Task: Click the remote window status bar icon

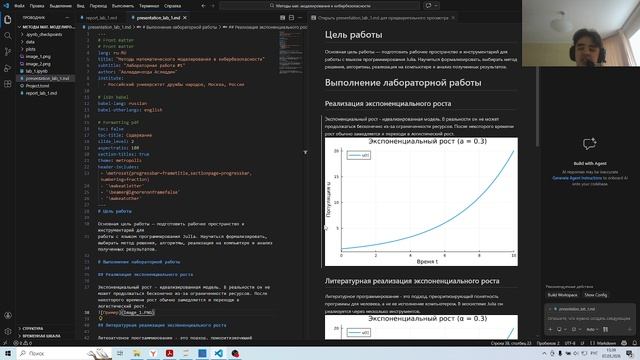Action: tap(5, 343)
